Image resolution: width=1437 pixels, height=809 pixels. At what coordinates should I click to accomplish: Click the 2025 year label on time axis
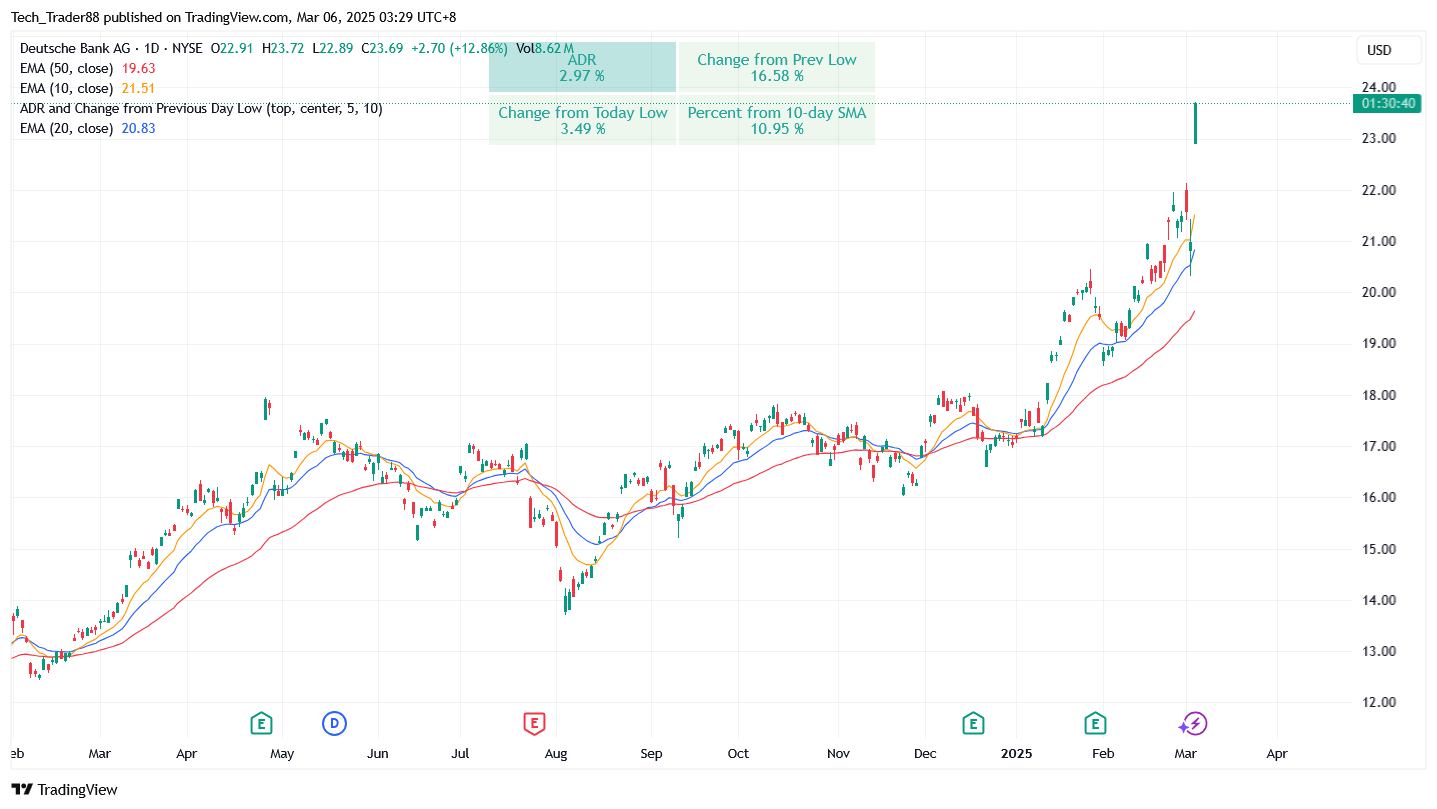coord(1016,753)
